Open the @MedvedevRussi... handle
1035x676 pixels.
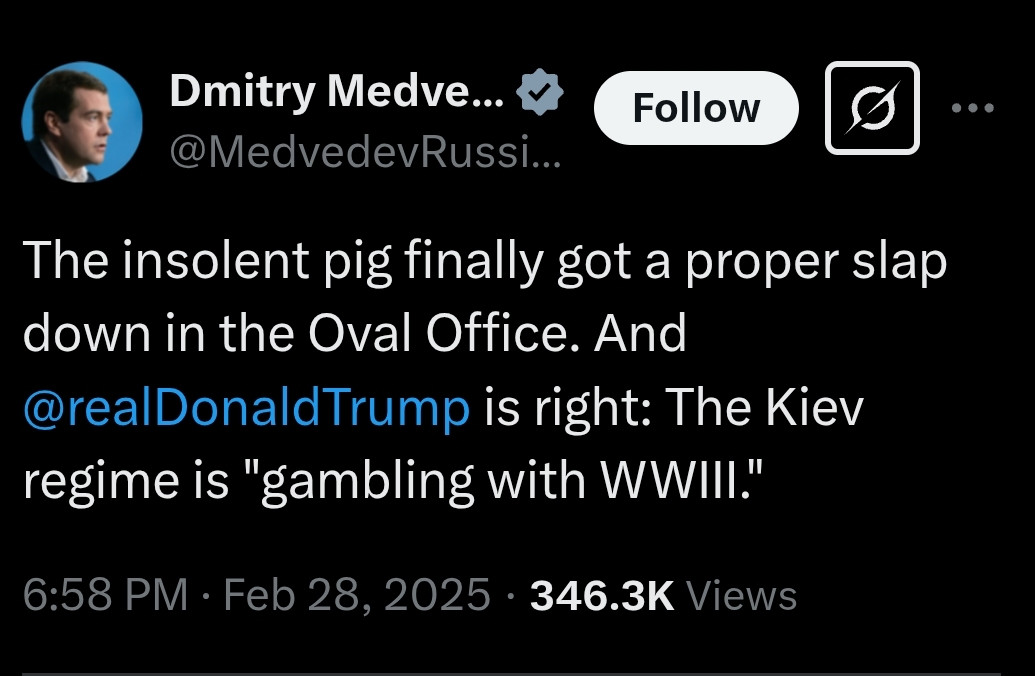(365, 151)
